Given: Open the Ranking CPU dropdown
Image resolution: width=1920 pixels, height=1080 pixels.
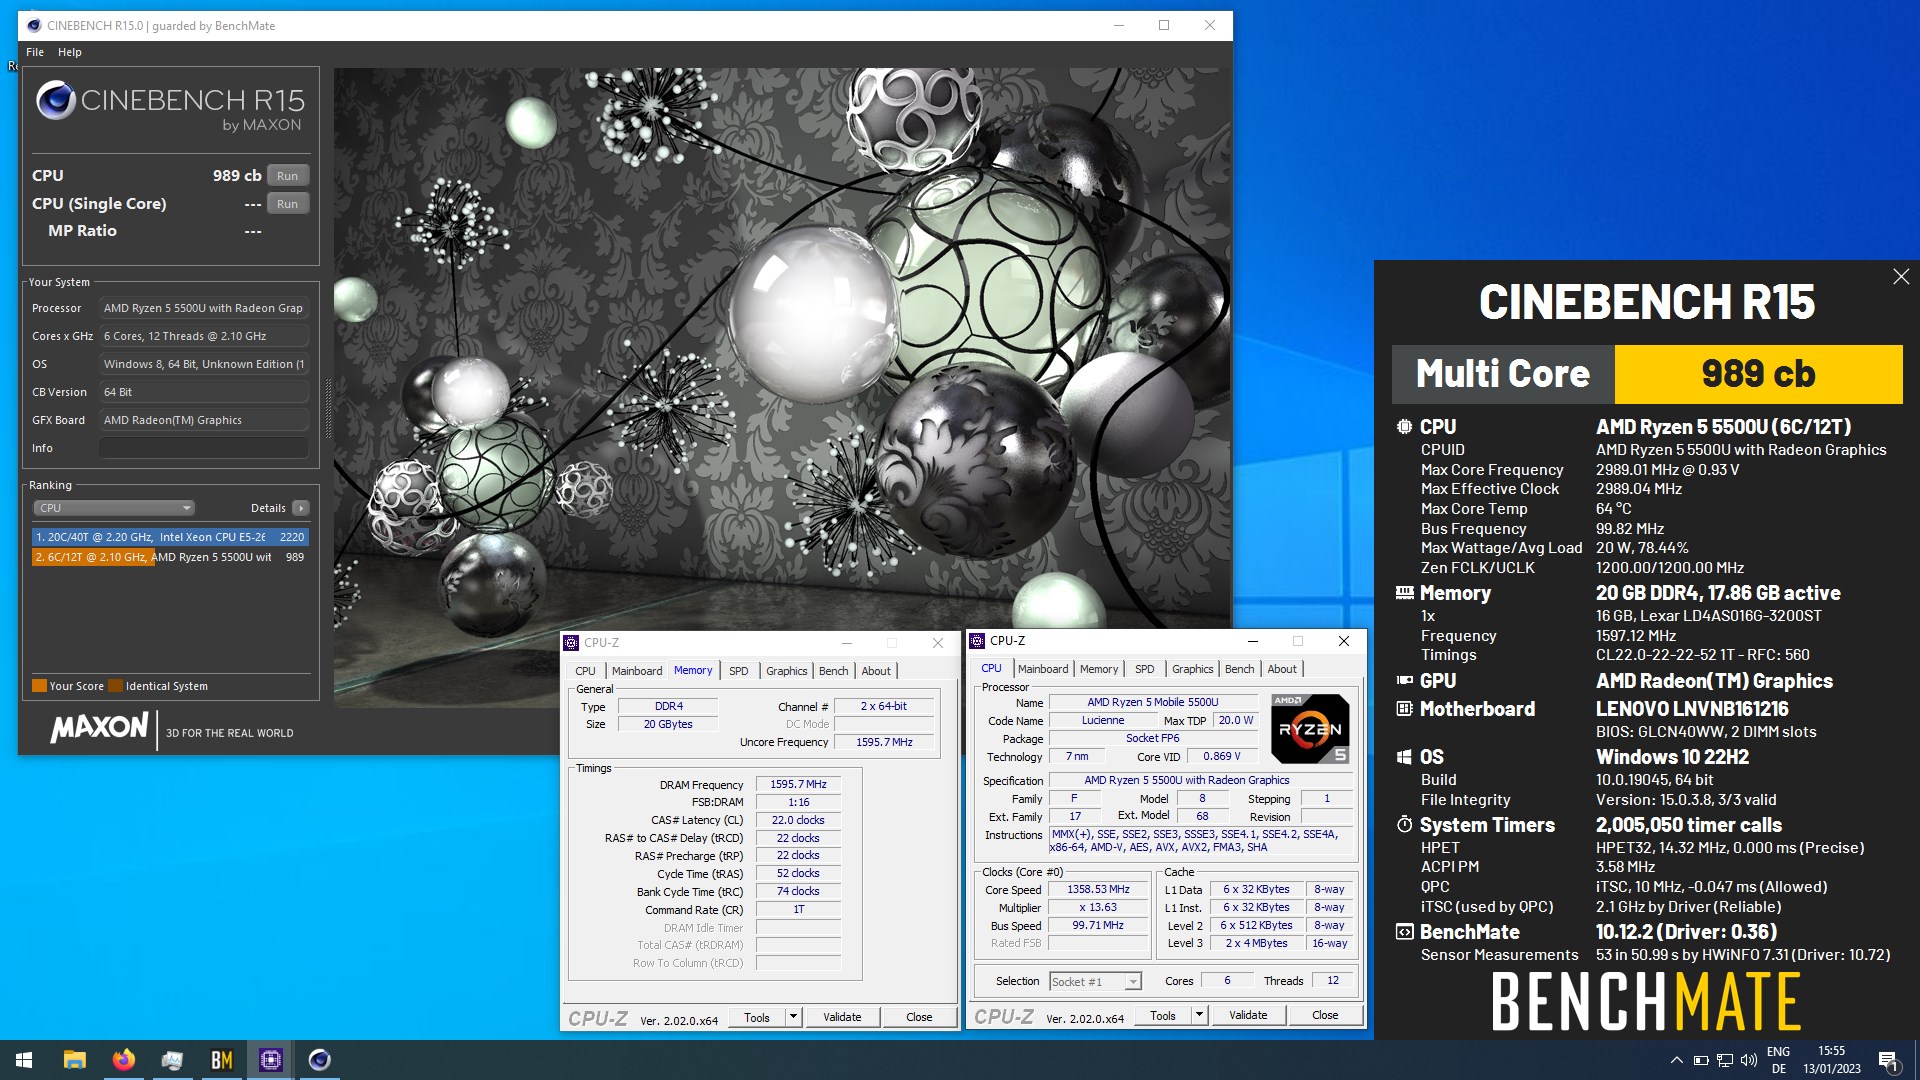Looking at the screenshot, I should (x=114, y=508).
